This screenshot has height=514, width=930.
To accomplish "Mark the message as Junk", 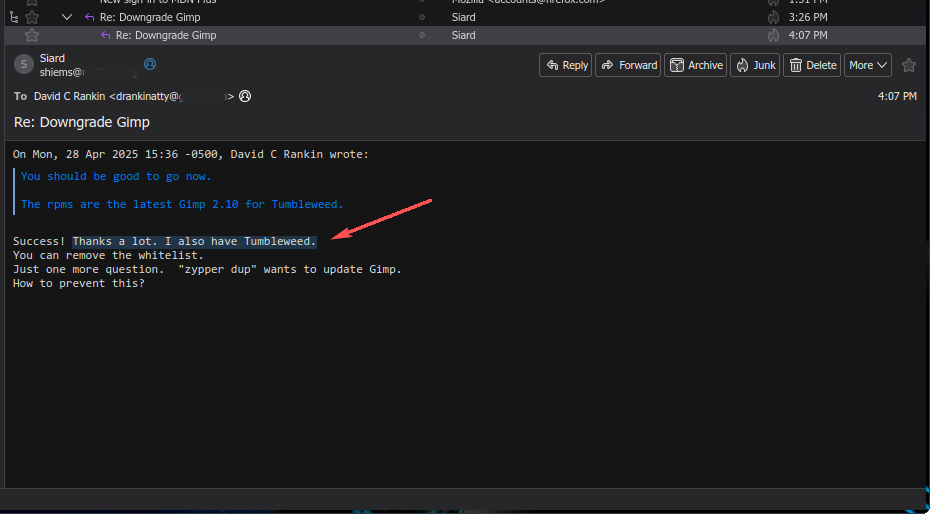I will 755,65.
